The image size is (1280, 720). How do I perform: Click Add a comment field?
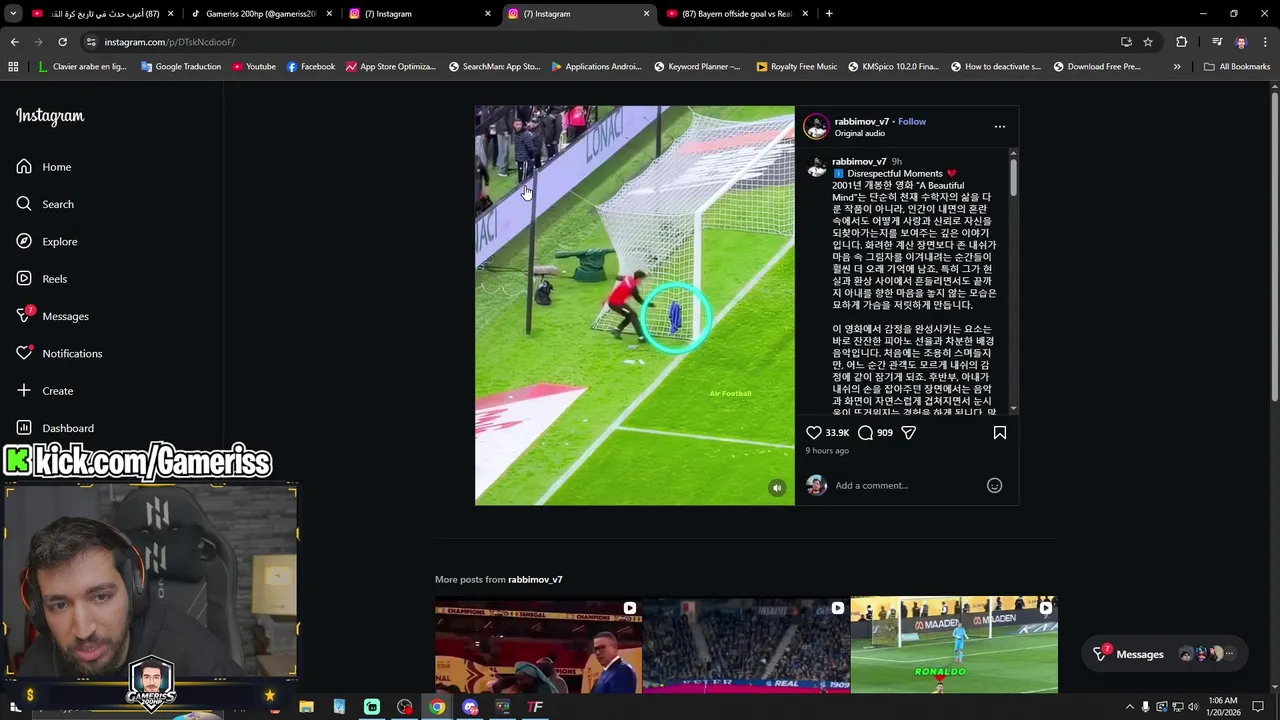(x=905, y=486)
